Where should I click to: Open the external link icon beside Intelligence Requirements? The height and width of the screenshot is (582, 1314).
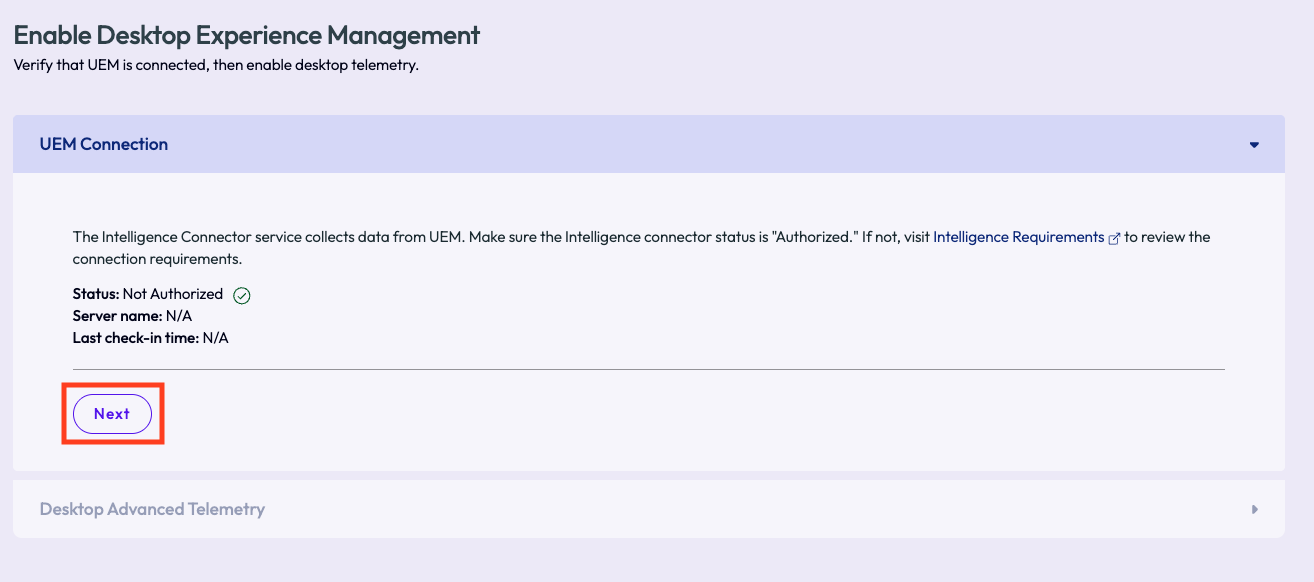(1114, 236)
